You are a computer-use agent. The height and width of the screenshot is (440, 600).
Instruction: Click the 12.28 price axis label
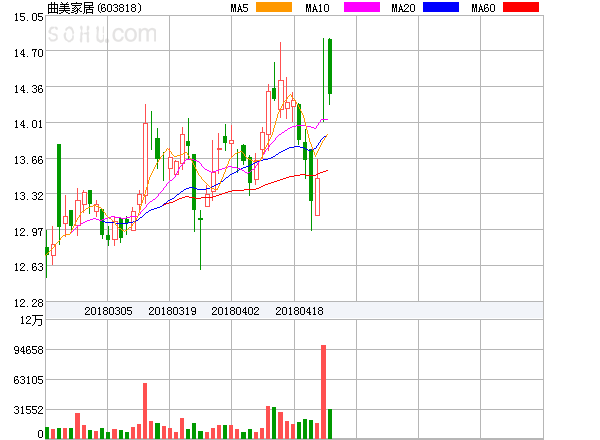click(x=29, y=303)
